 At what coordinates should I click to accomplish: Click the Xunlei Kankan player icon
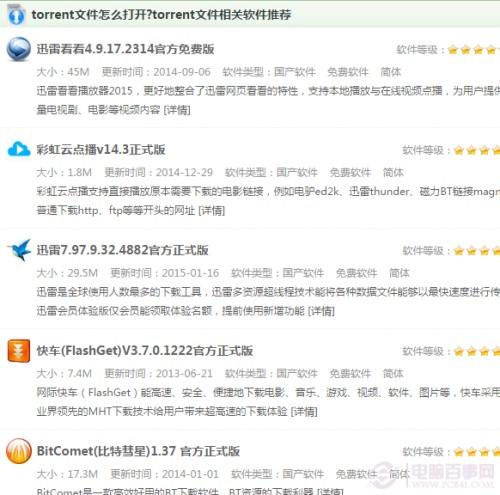click(19, 49)
